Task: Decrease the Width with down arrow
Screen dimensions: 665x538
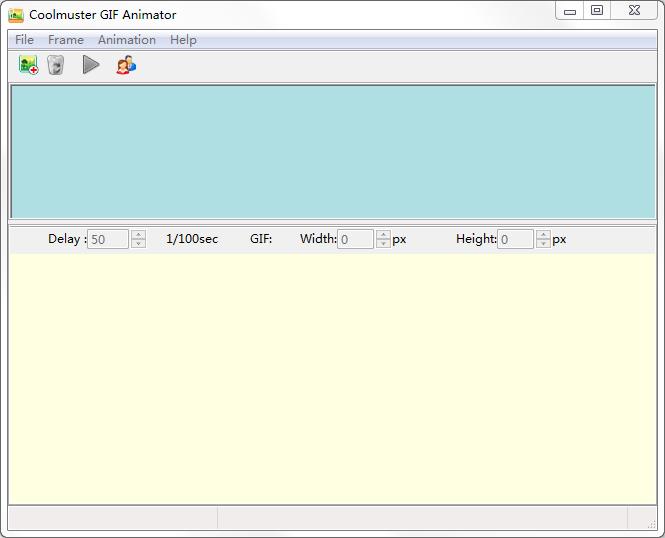Action: click(x=383, y=244)
